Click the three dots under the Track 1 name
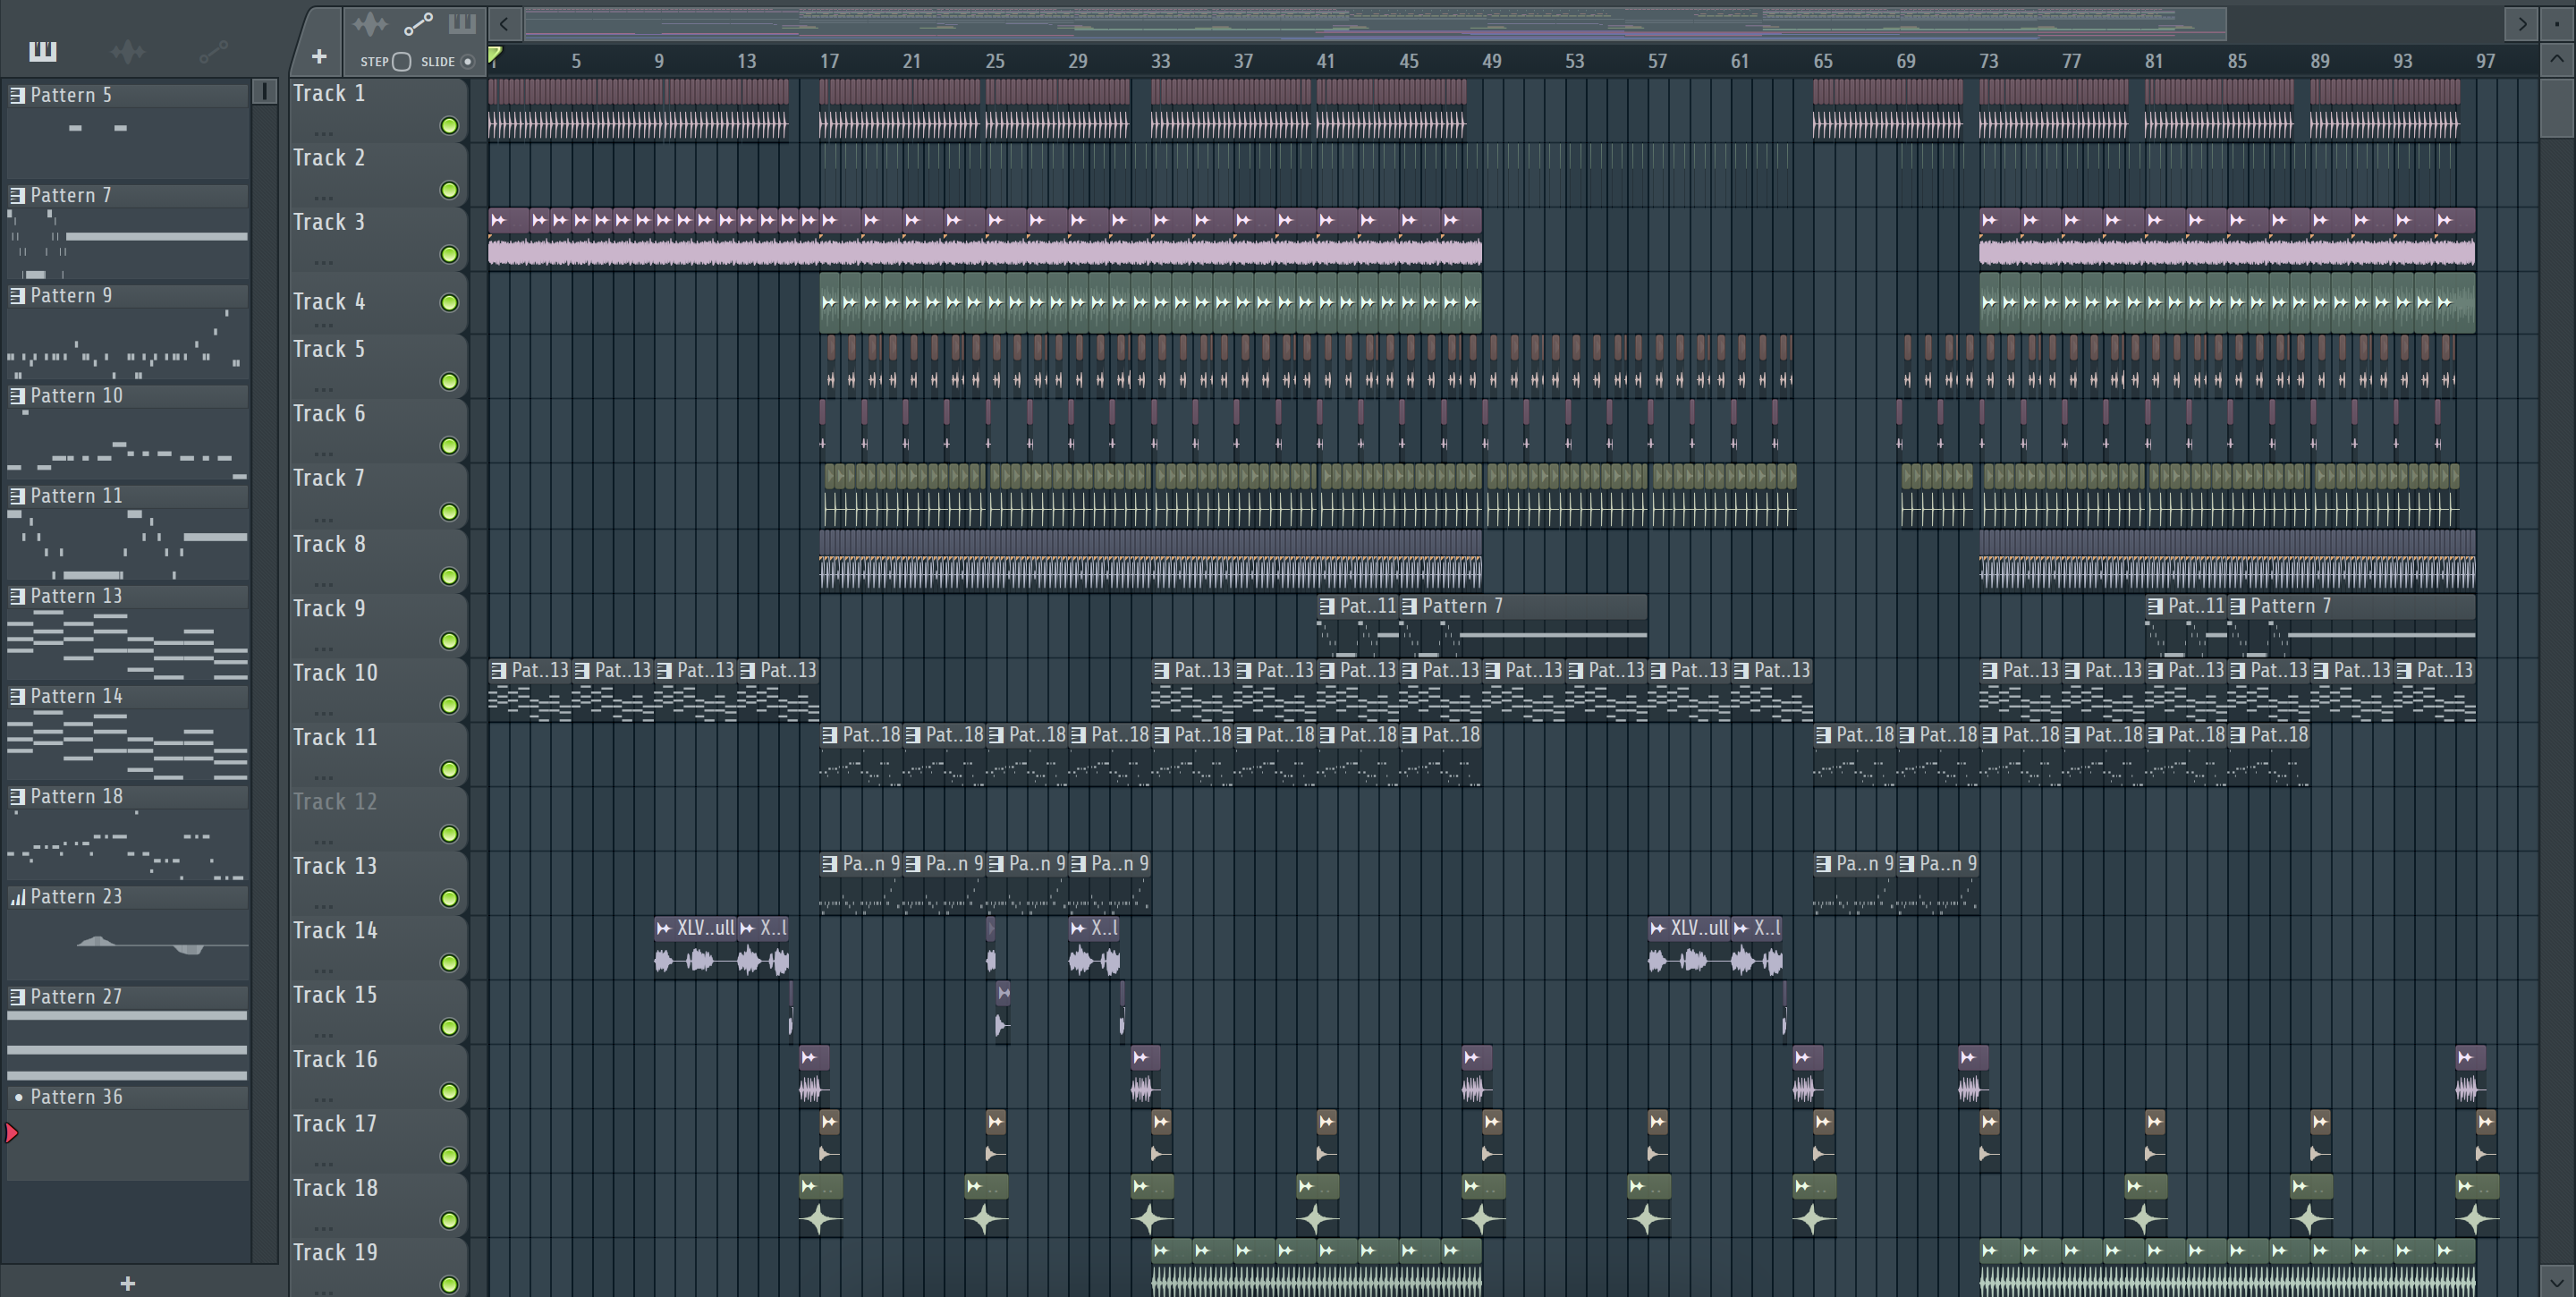Screen dimensions: 2576x1297 pos(322,133)
